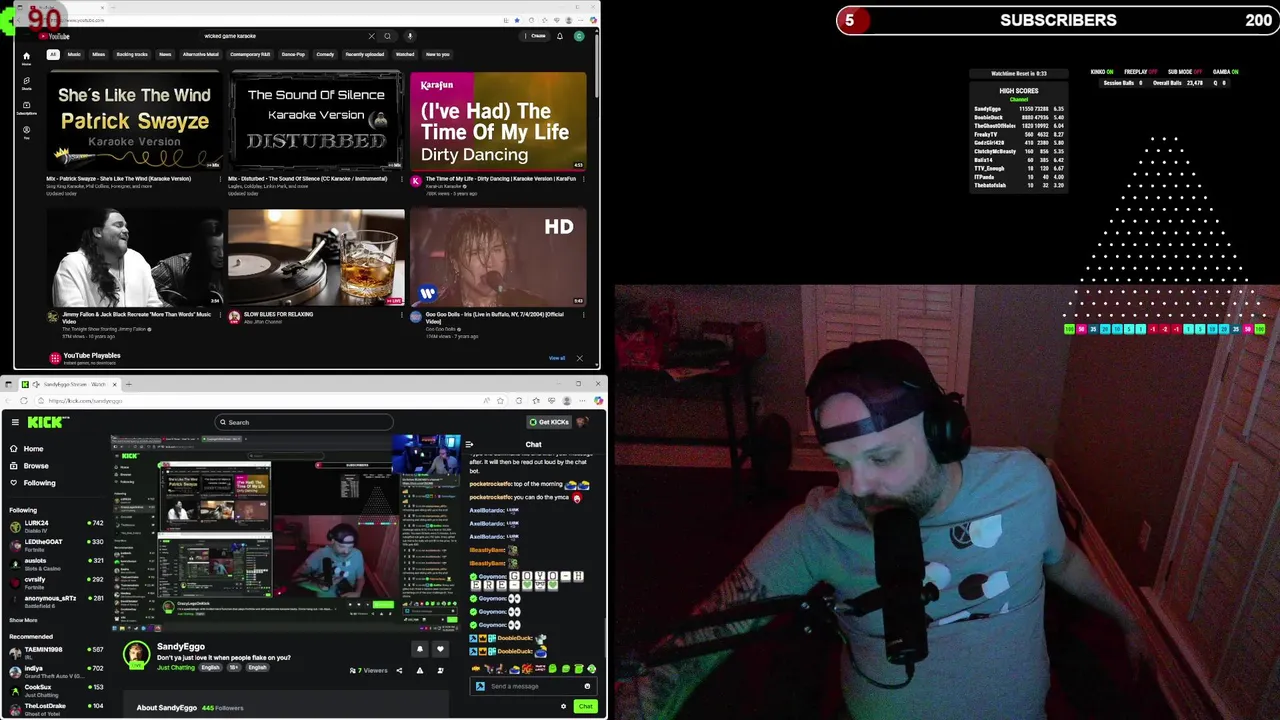This screenshot has width=1280, height=720.
Task: Expand Show More in Kick Following list
Action: point(23,620)
